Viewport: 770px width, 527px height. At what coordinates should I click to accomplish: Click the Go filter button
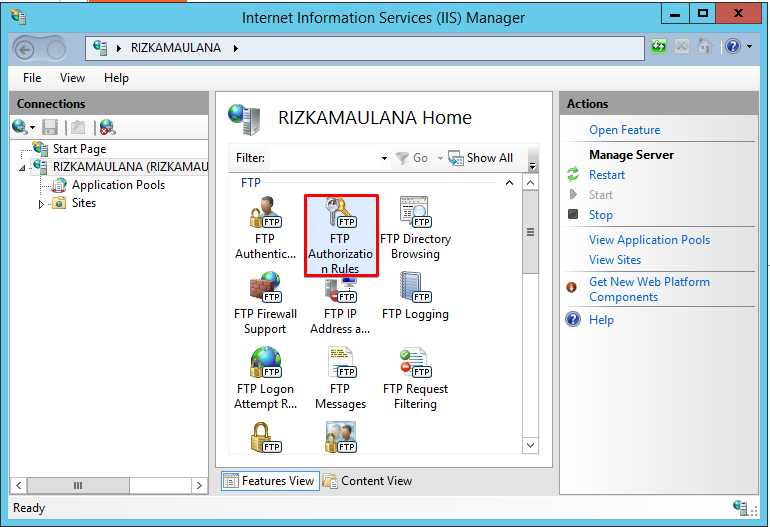tap(413, 158)
